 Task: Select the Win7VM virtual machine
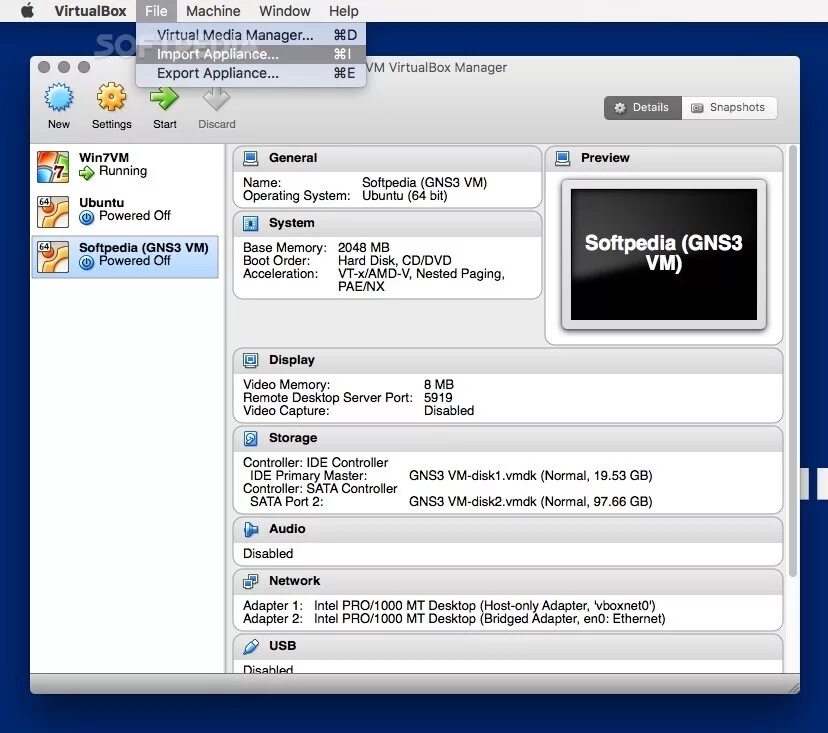(125, 167)
